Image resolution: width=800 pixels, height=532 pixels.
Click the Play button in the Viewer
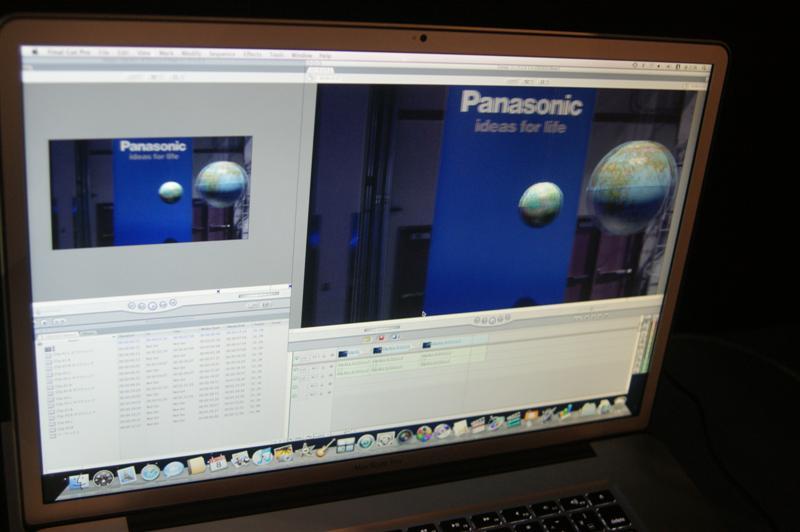pos(152,306)
